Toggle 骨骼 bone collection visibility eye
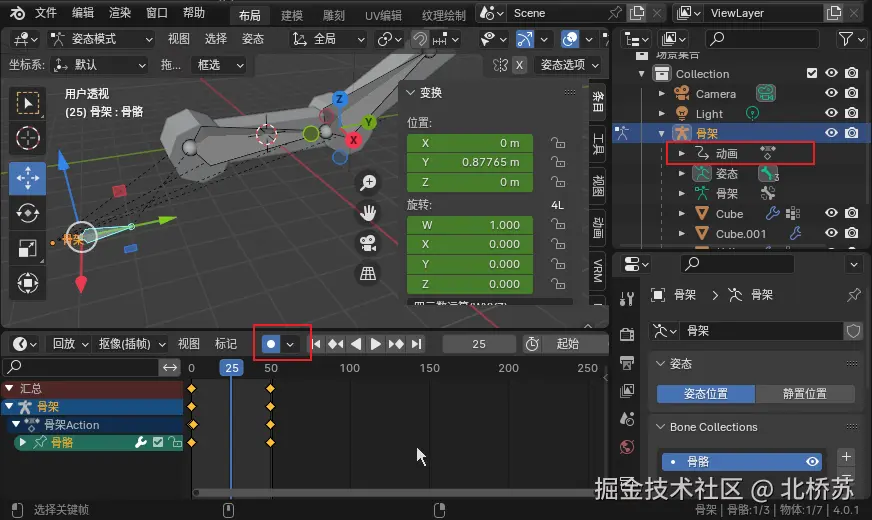Screen dimensions: 872x520 click(x=812, y=462)
